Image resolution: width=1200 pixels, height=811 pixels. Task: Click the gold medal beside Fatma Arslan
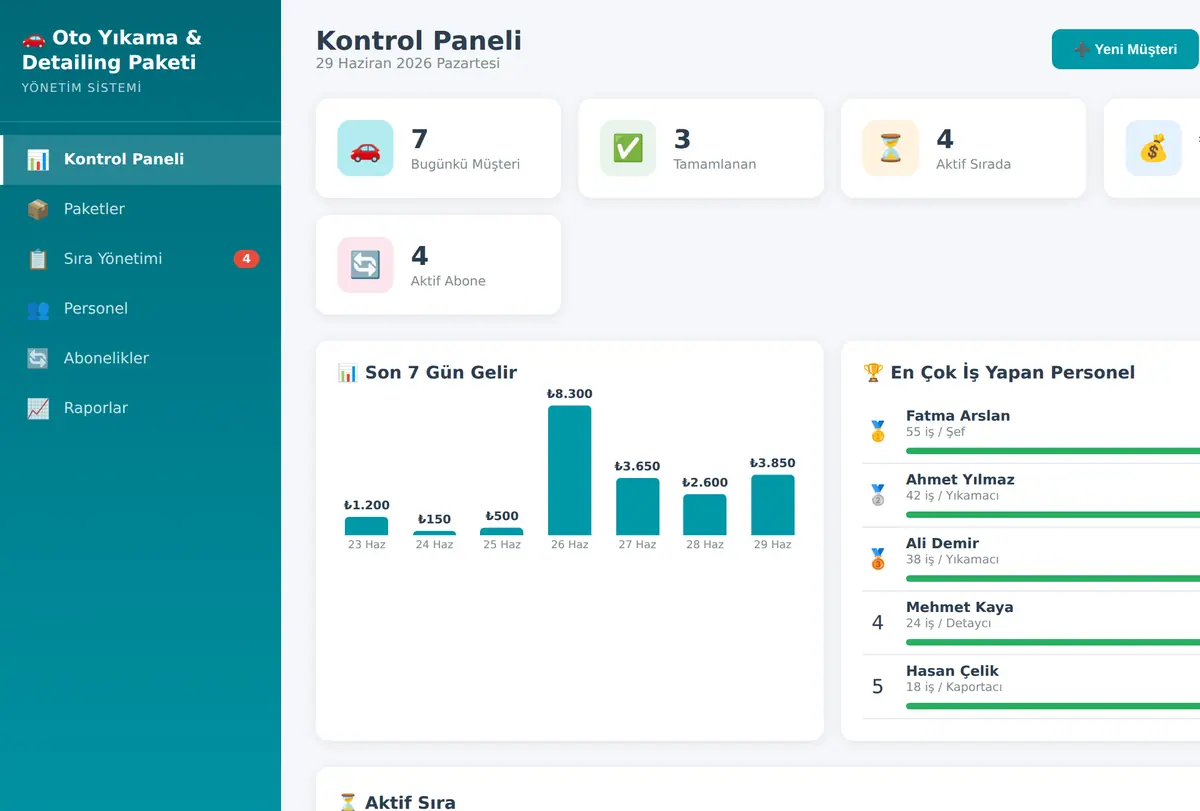click(x=878, y=431)
